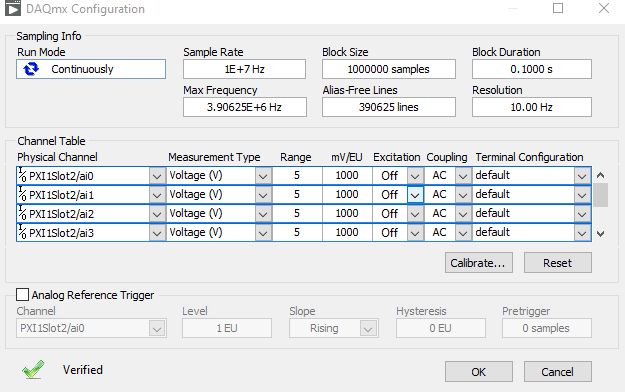The width and height of the screenshot is (625, 392).
Task: Click the Reset button
Action: 558,263
